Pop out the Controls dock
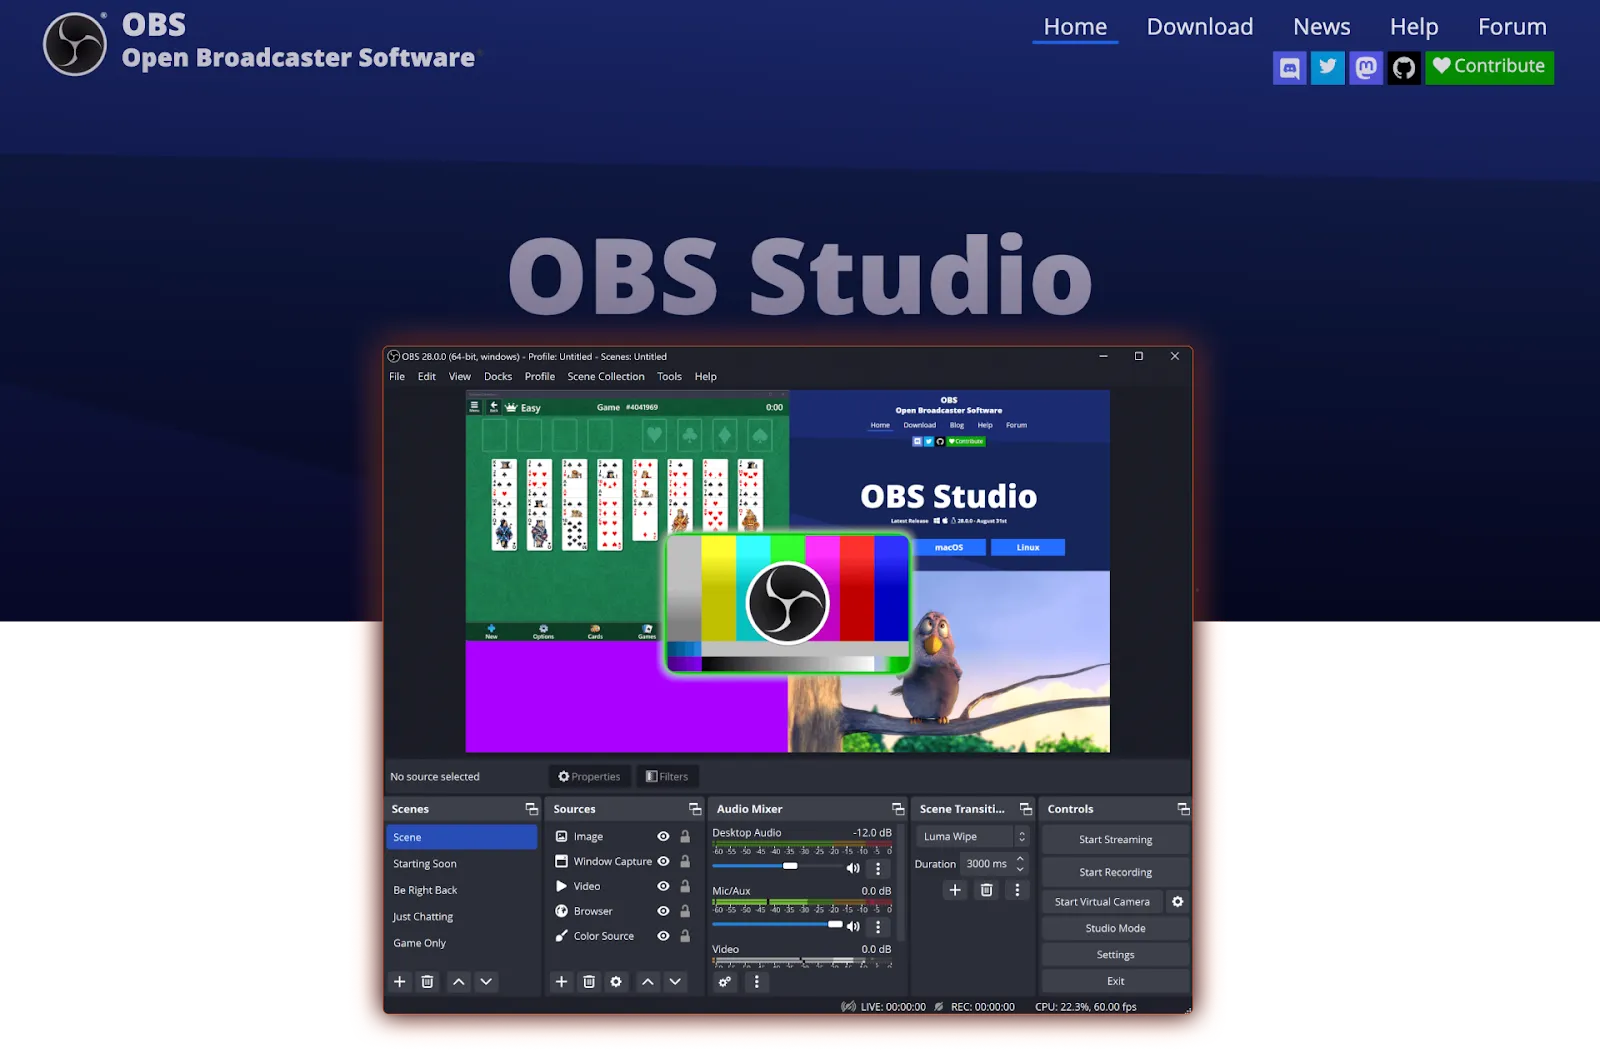The image size is (1600, 1053). tap(1184, 809)
